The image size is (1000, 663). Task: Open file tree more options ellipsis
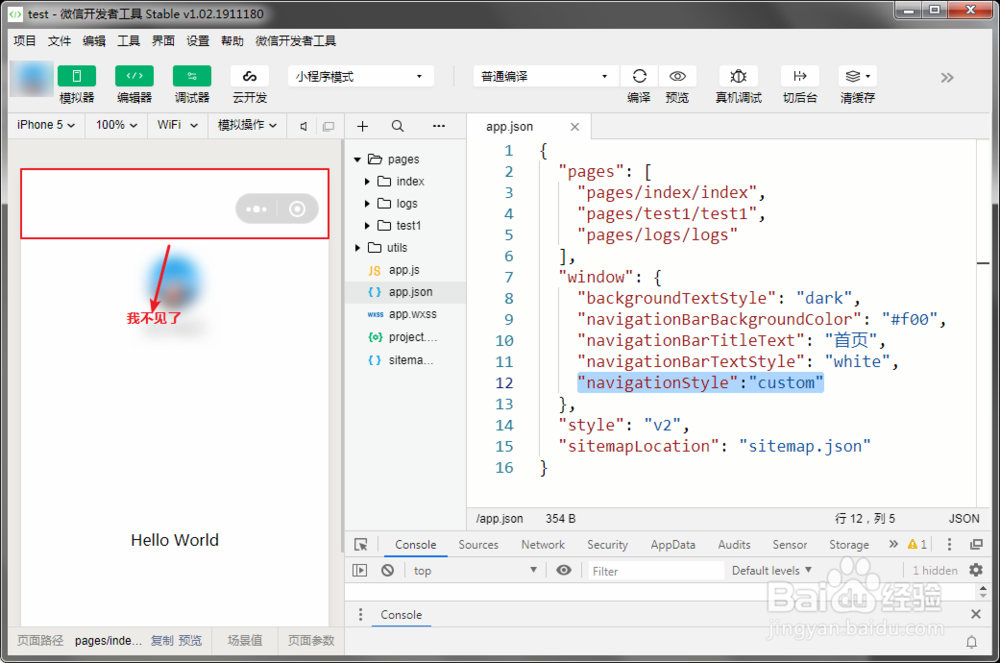tap(439, 126)
